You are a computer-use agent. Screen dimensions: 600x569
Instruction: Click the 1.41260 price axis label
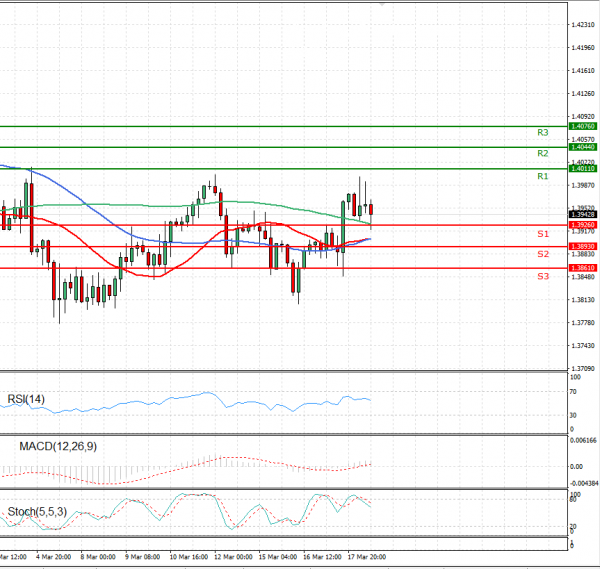583,94
